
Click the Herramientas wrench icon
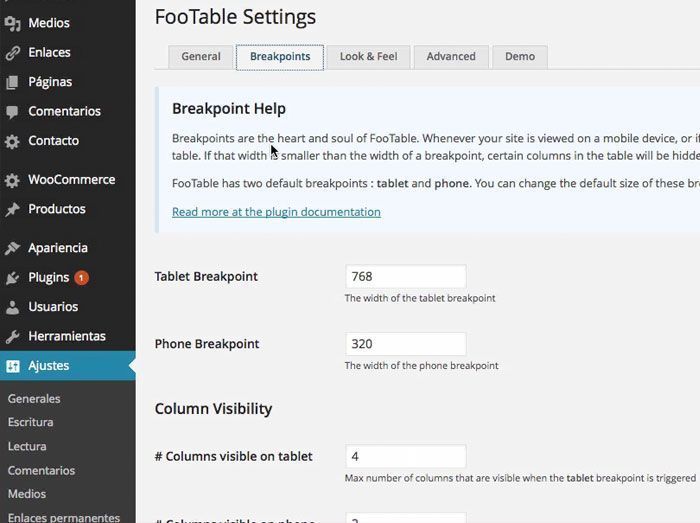(12, 336)
